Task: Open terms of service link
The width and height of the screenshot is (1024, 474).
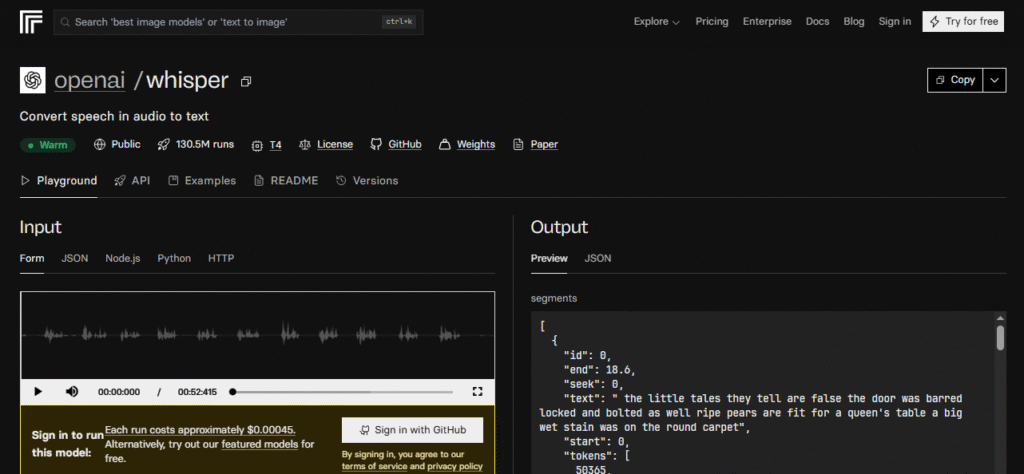Action: [374, 466]
